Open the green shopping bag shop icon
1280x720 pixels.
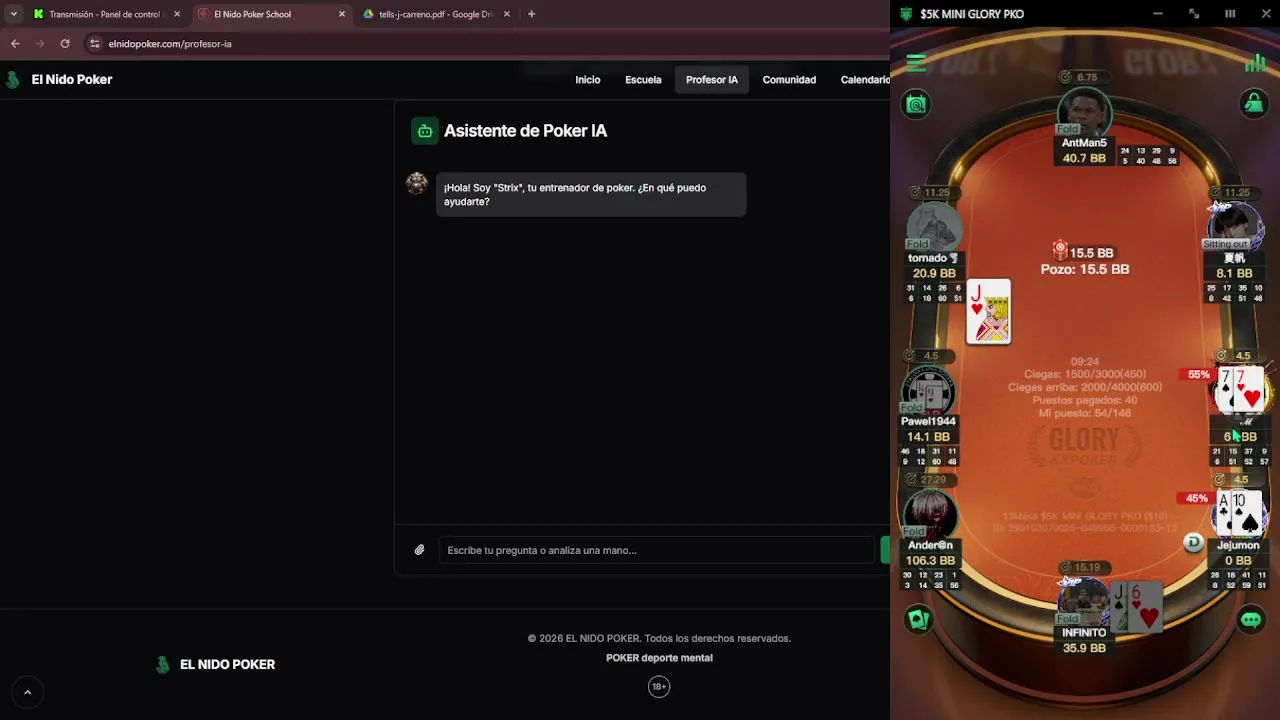point(1253,103)
